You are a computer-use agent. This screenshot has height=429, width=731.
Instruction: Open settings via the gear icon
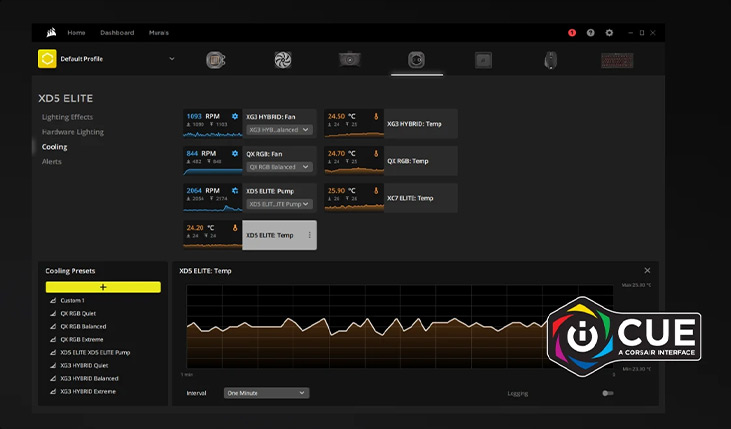click(x=609, y=33)
